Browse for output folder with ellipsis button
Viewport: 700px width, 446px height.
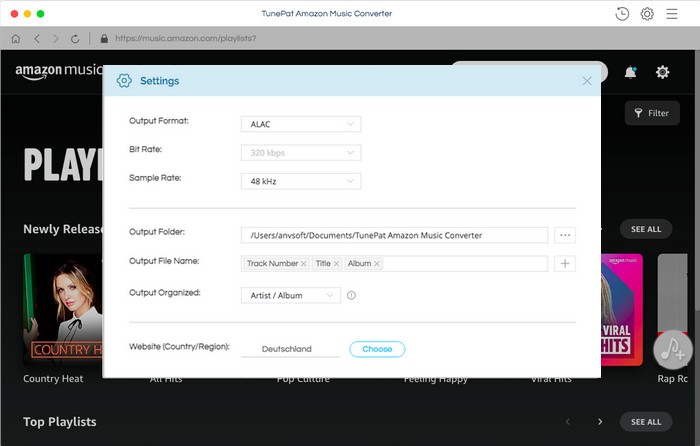pos(565,235)
